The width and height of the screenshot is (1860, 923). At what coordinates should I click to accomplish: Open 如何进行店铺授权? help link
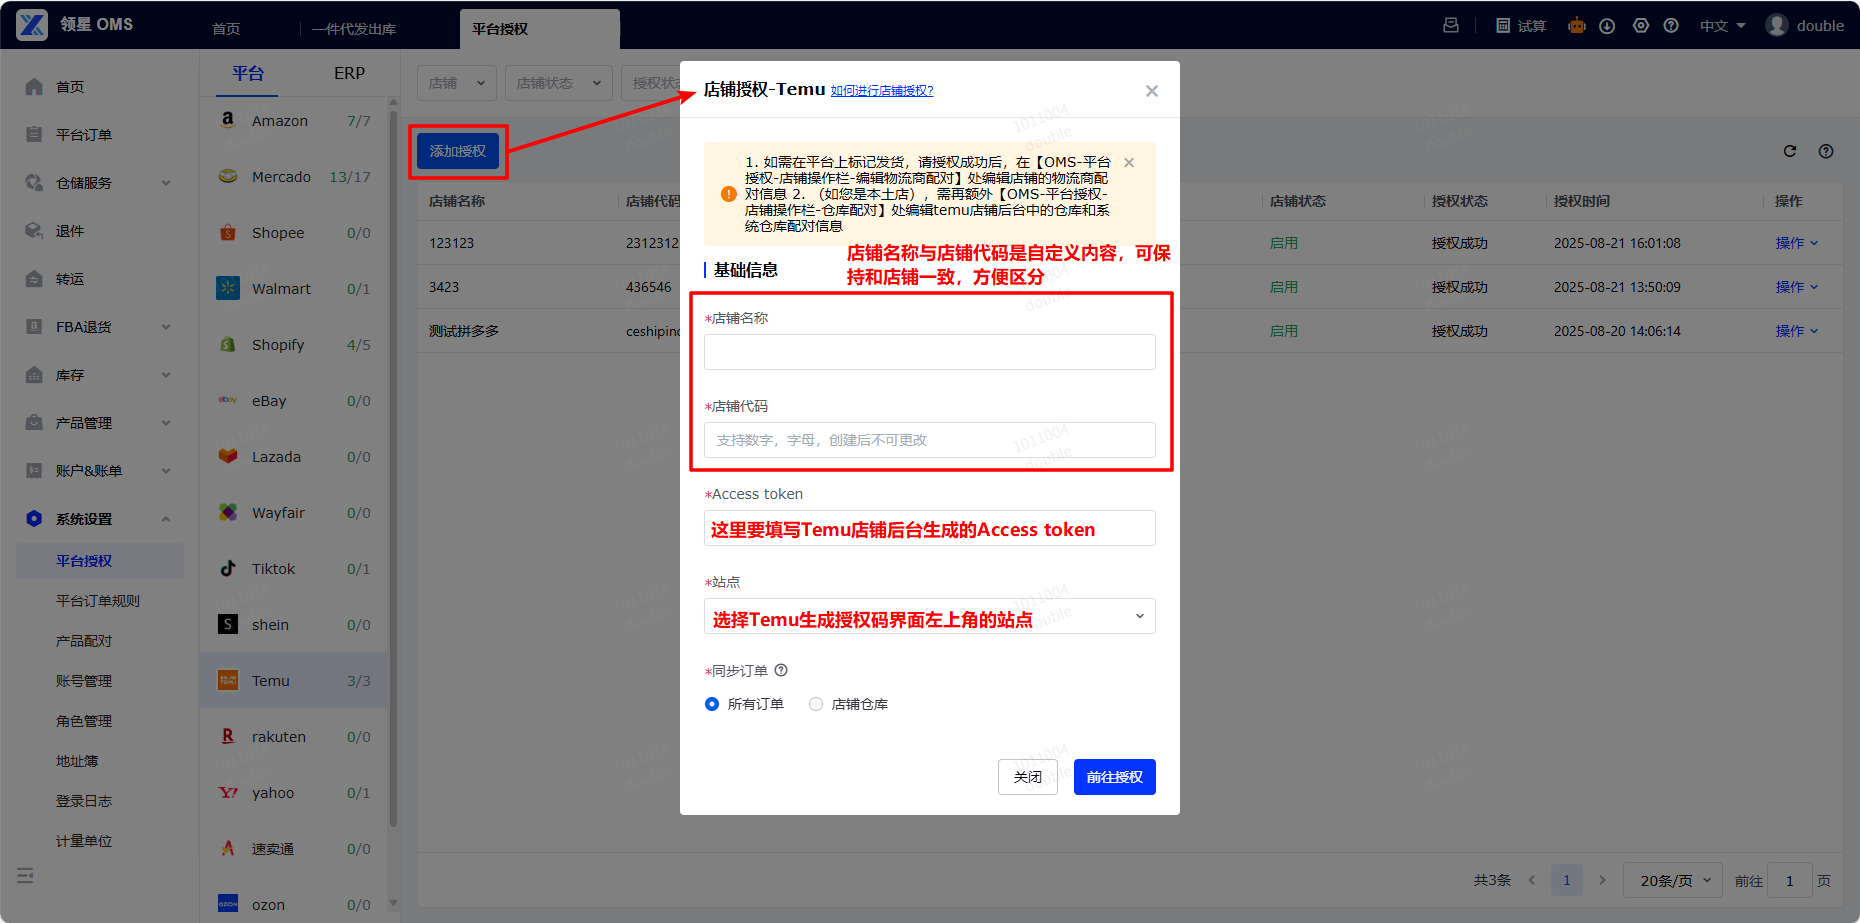(x=882, y=91)
